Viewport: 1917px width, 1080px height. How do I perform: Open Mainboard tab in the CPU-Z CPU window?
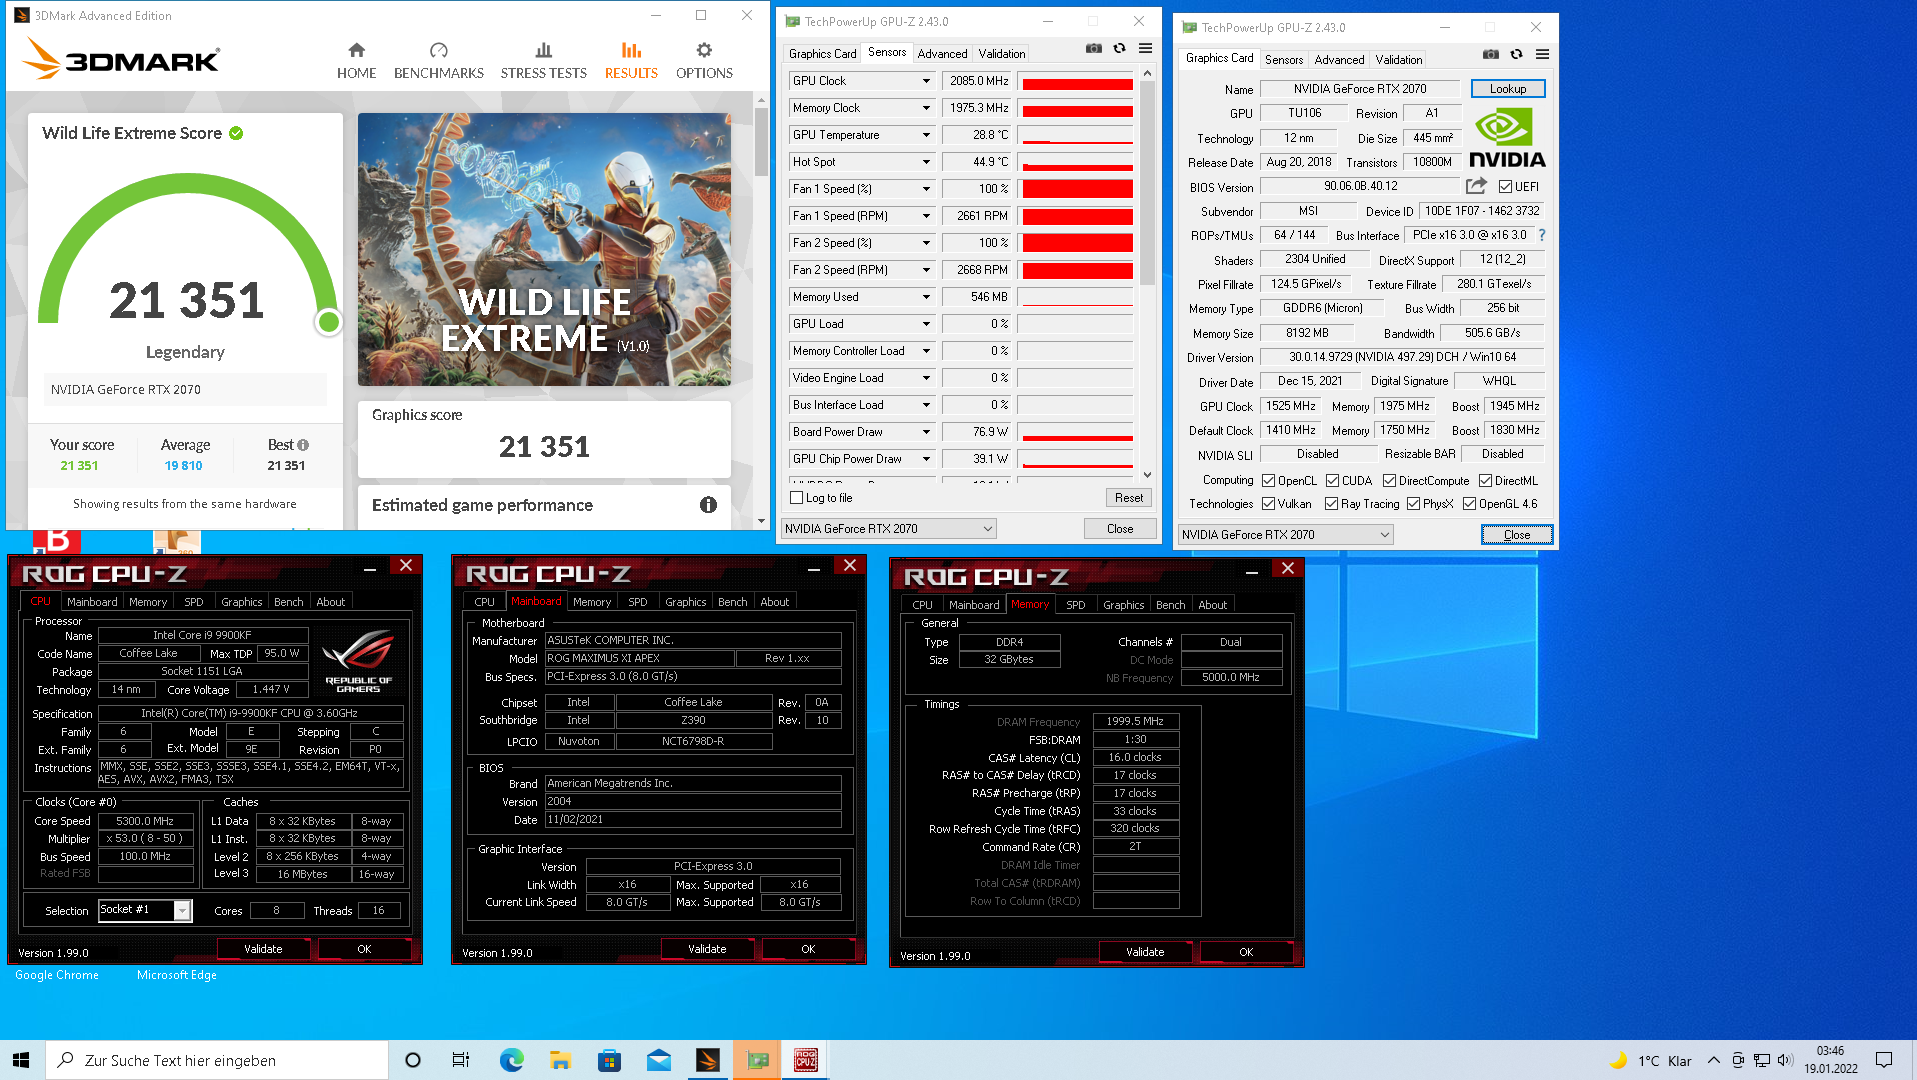point(92,602)
